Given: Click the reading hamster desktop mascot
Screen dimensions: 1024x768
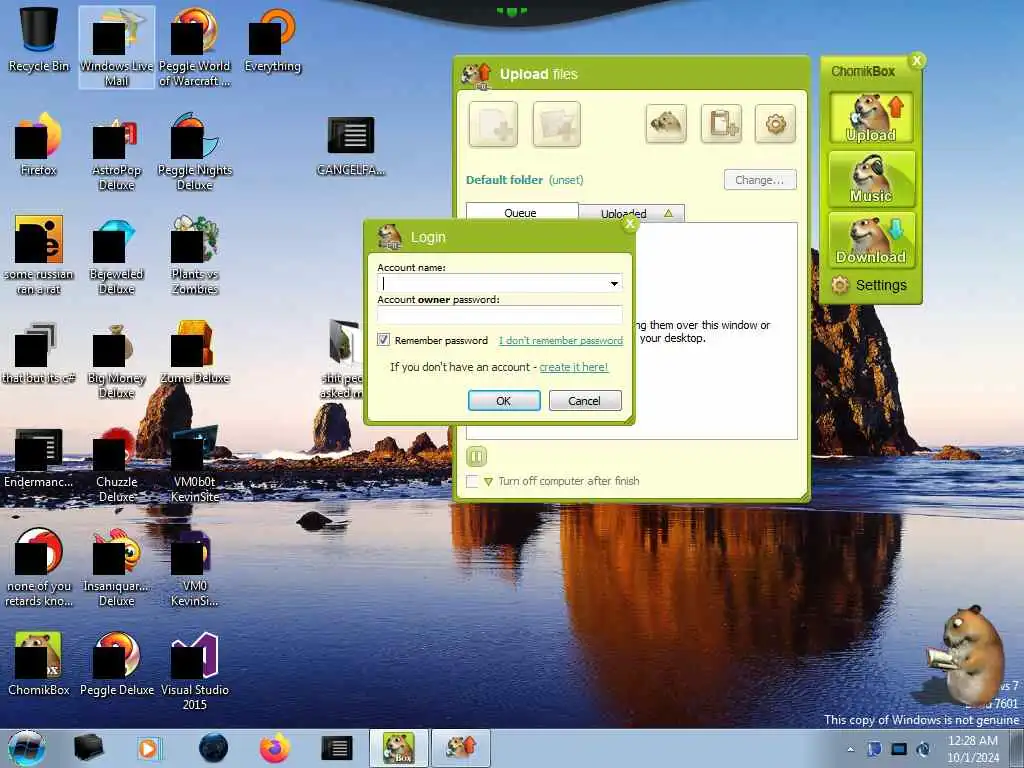Looking at the screenshot, I should pyautogui.click(x=966, y=654).
